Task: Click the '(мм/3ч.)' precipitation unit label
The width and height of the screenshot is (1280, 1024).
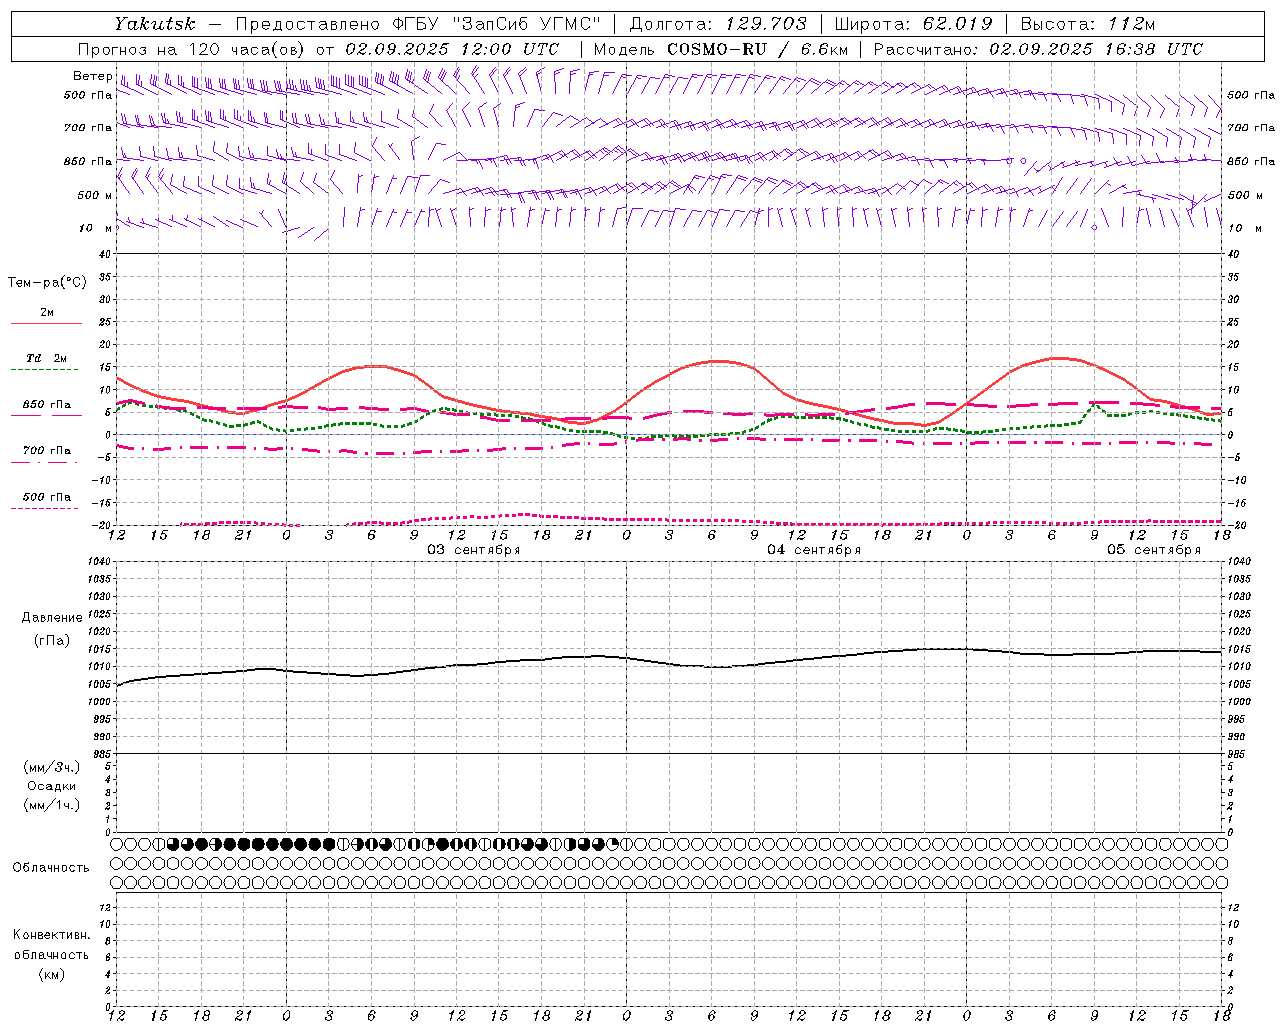Action: pos(52,767)
